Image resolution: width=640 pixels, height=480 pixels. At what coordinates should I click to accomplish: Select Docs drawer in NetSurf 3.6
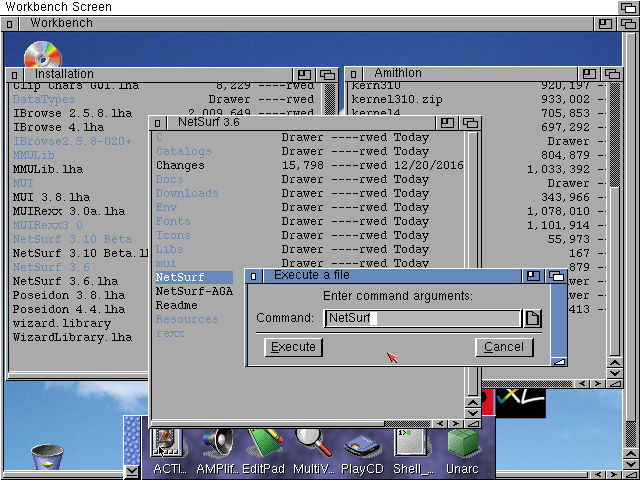pyautogui.click(x=169, y=179)
